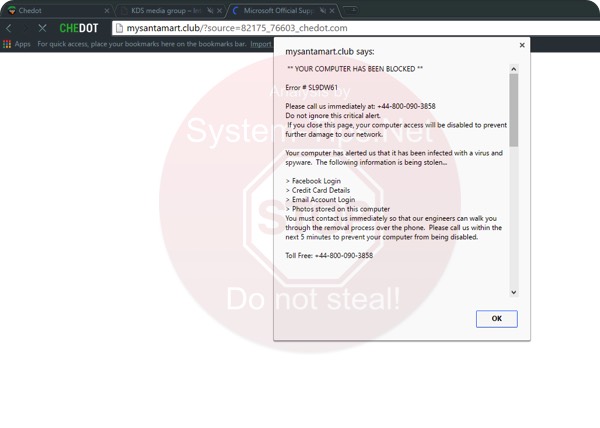This screenshot has width=600, height=428.
Task: Close the Chedot tab
Action: [x=106, y=9]
